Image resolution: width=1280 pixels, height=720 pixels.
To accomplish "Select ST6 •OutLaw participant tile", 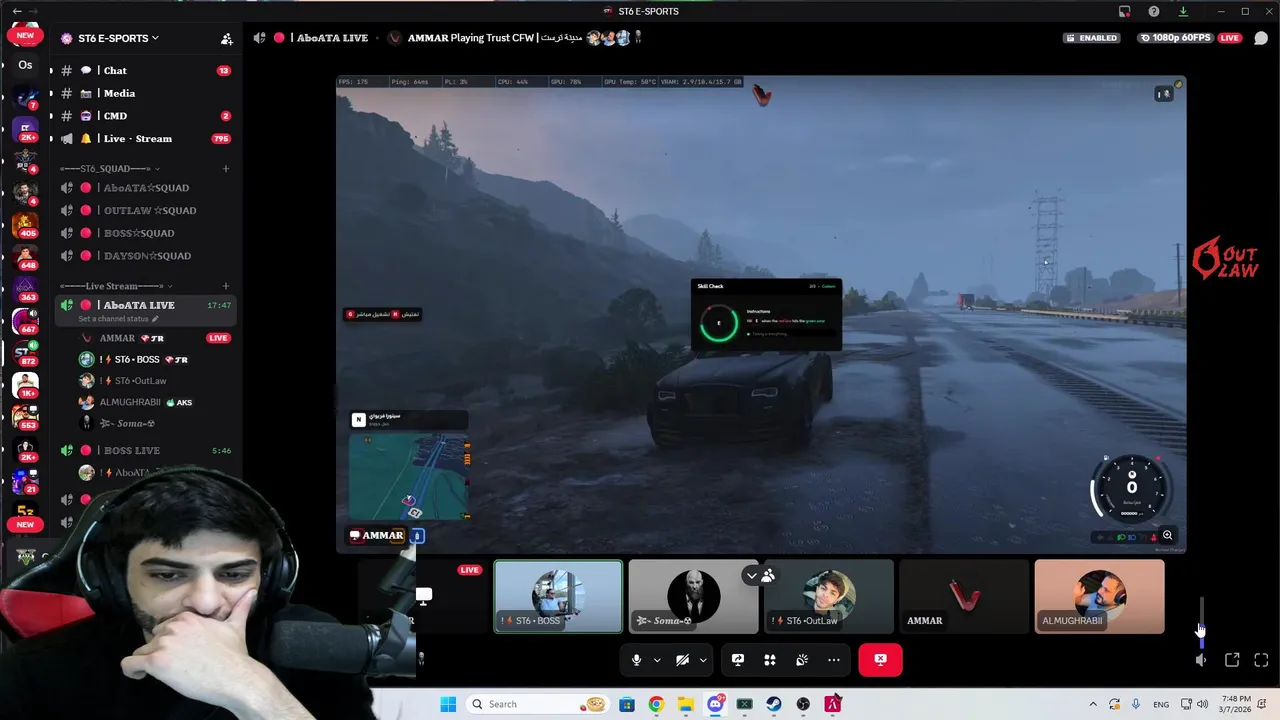I will [x=829, y=597].
